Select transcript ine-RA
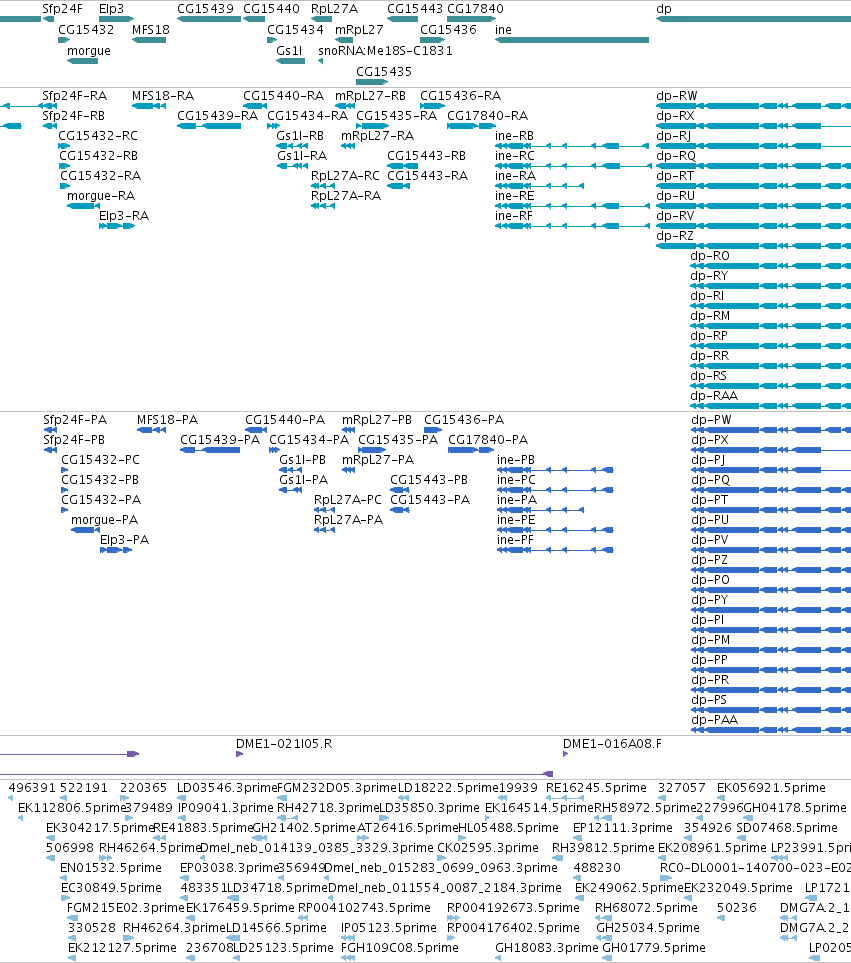 click(x=515, y=176)
